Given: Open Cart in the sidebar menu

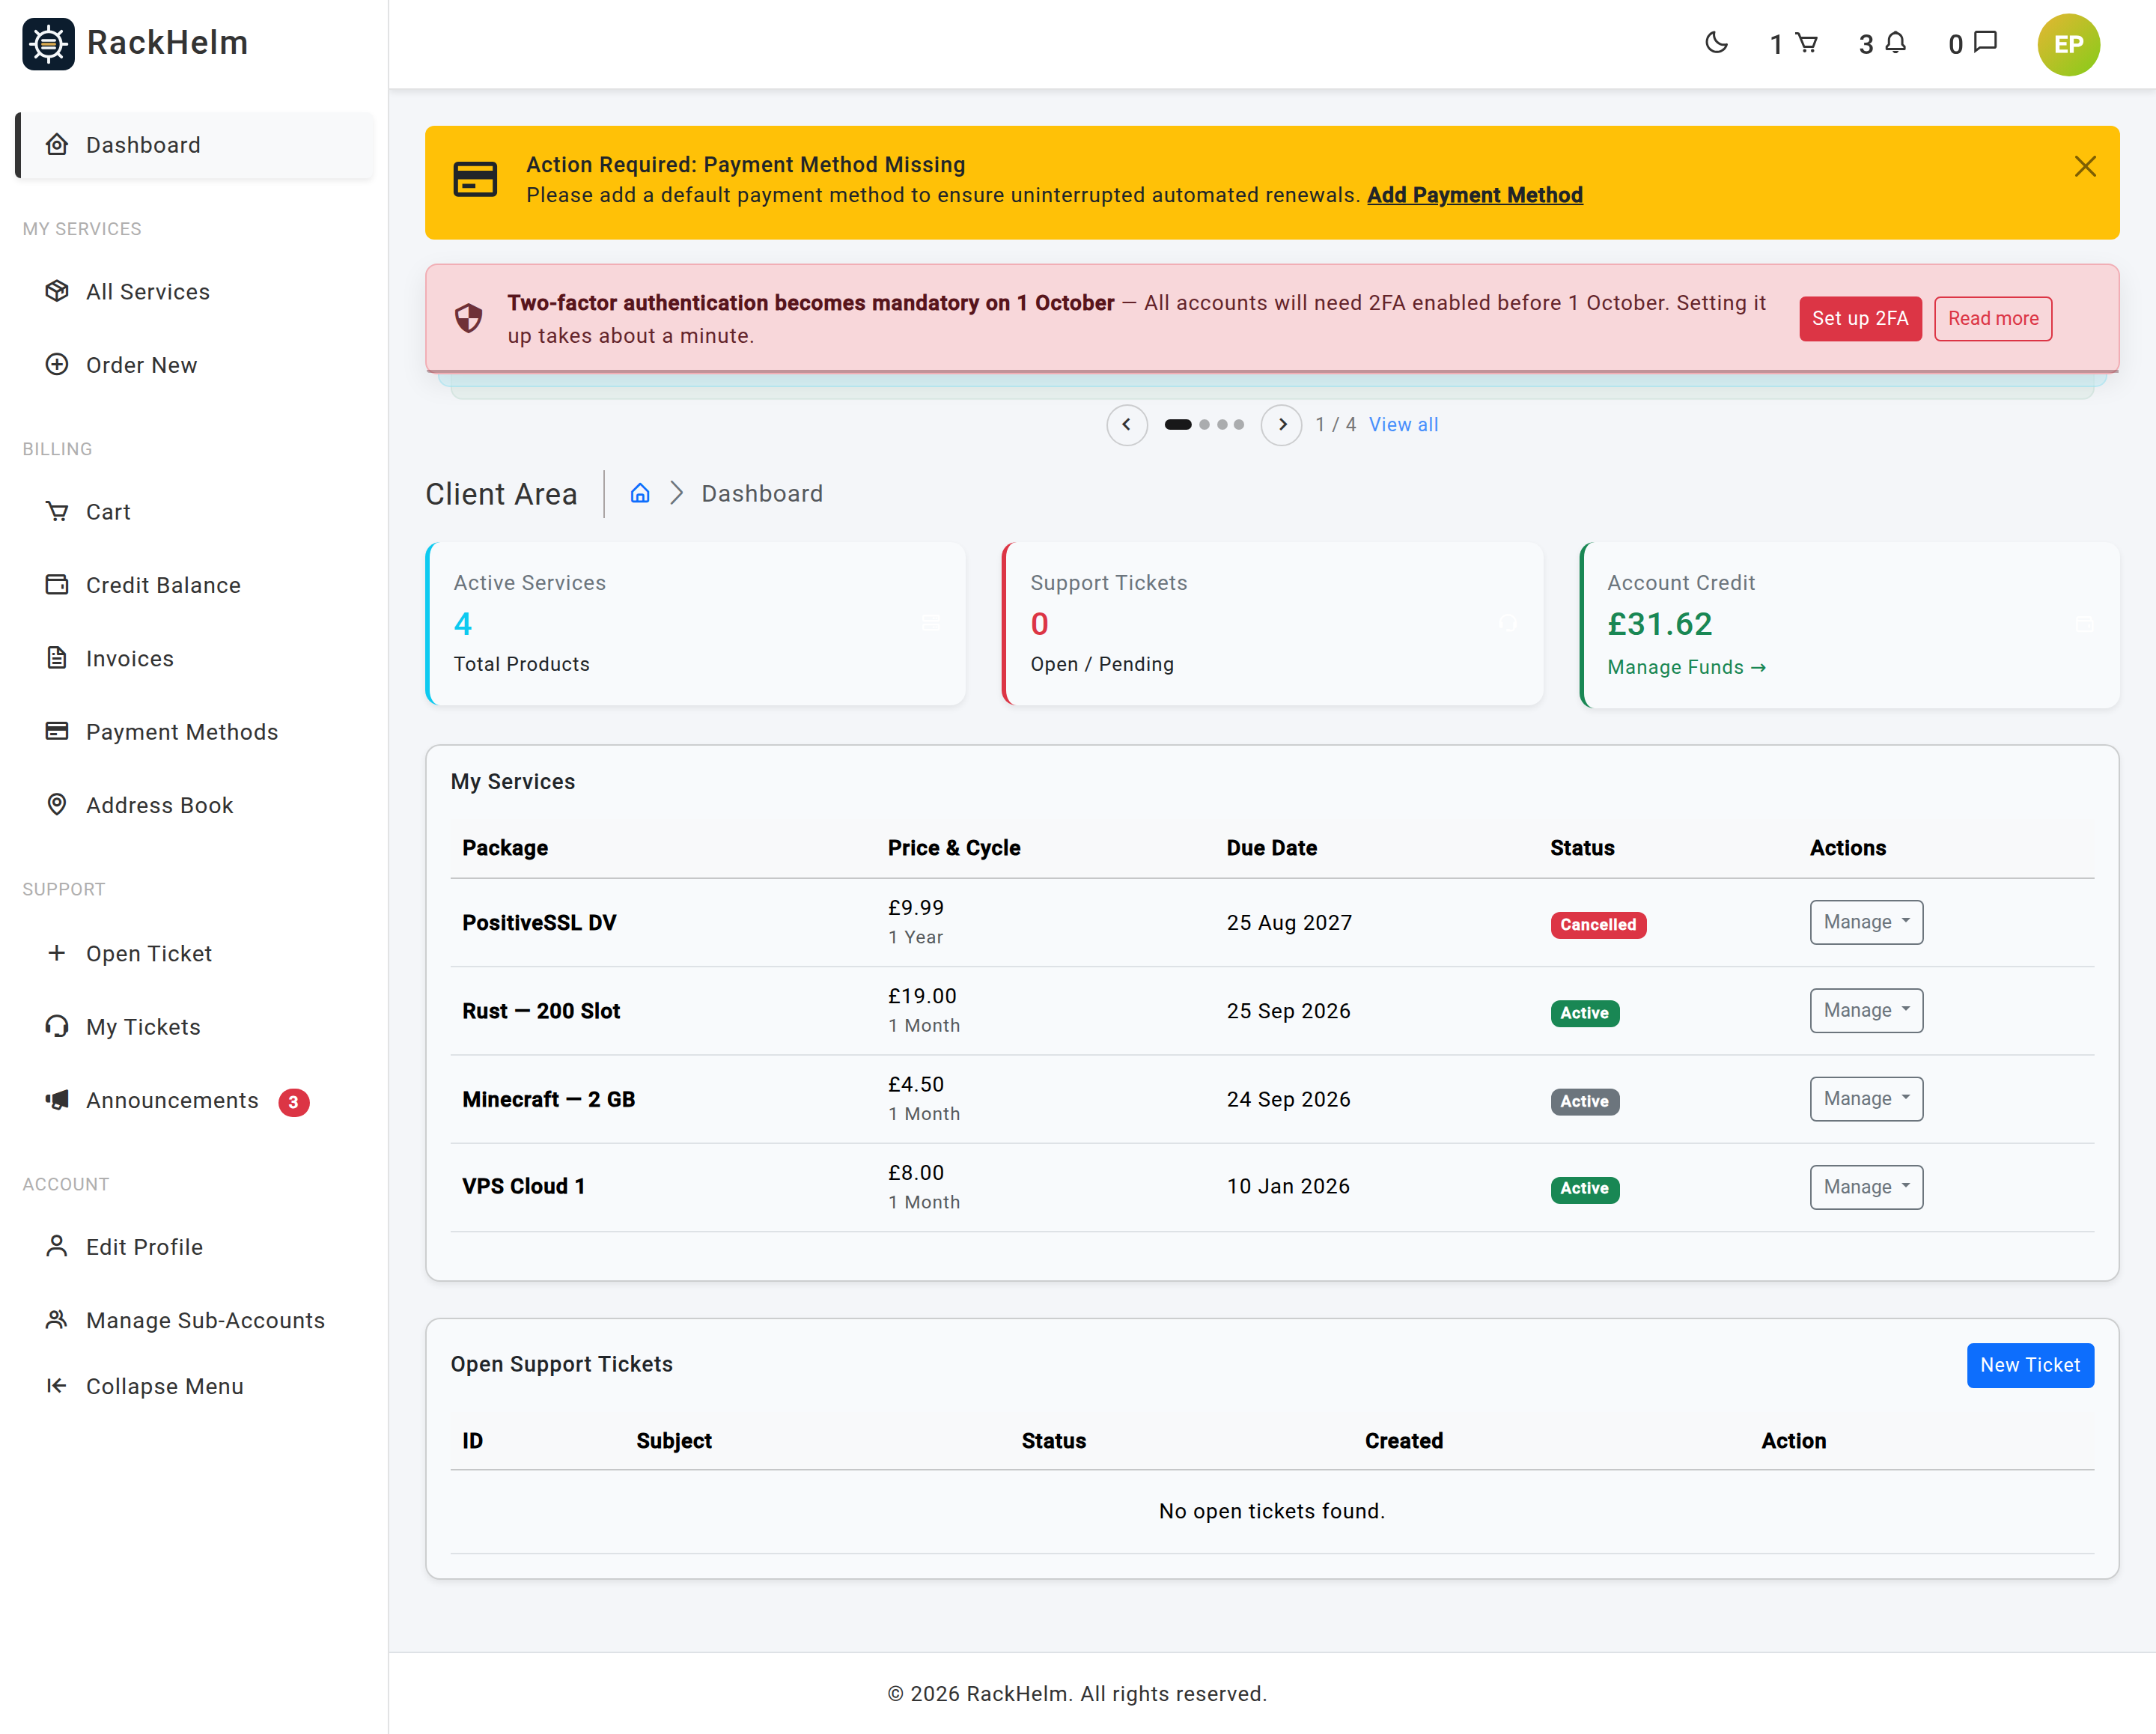Looking at the screenshot, I should tap(195, 511).
